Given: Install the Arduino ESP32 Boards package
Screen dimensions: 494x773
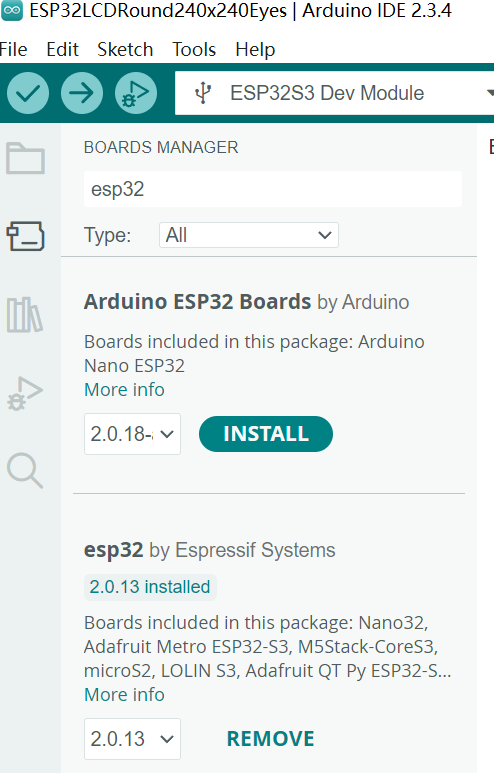Looking at the screenshot, I should 266,434.
